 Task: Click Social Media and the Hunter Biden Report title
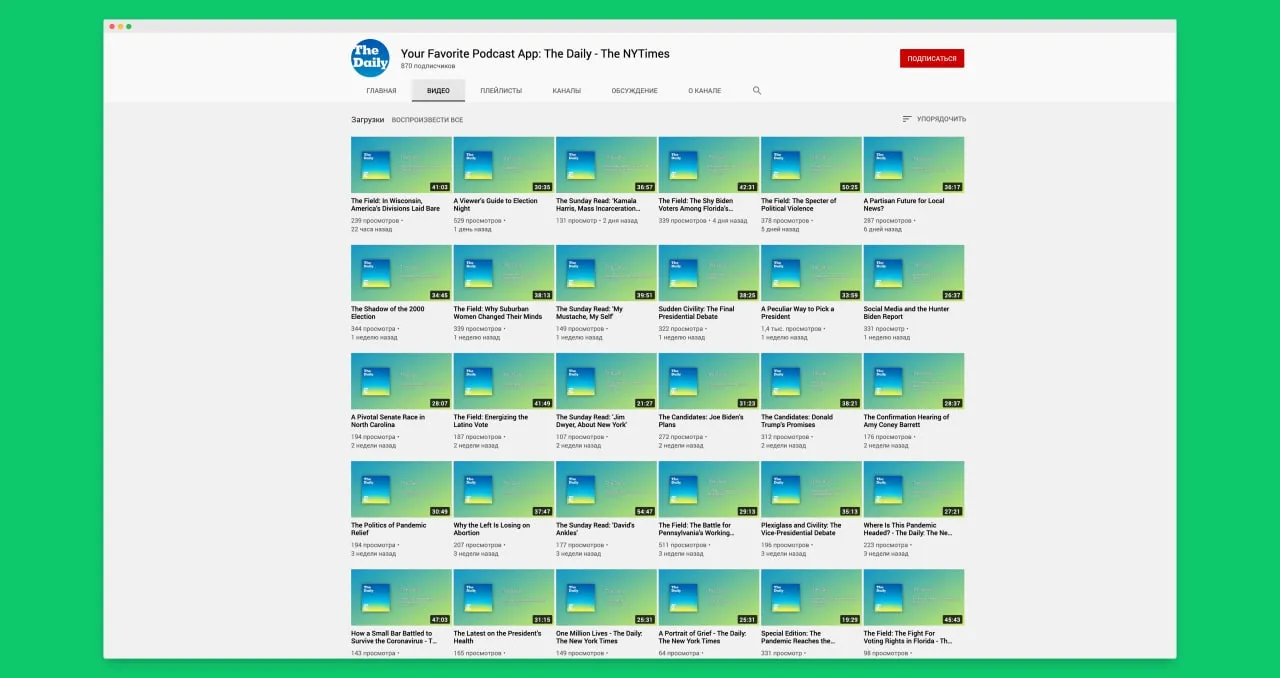tap(907, 313)
